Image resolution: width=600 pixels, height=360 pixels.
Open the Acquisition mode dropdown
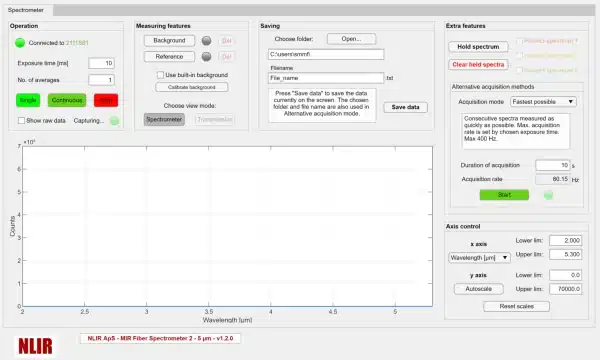(543, 102)
